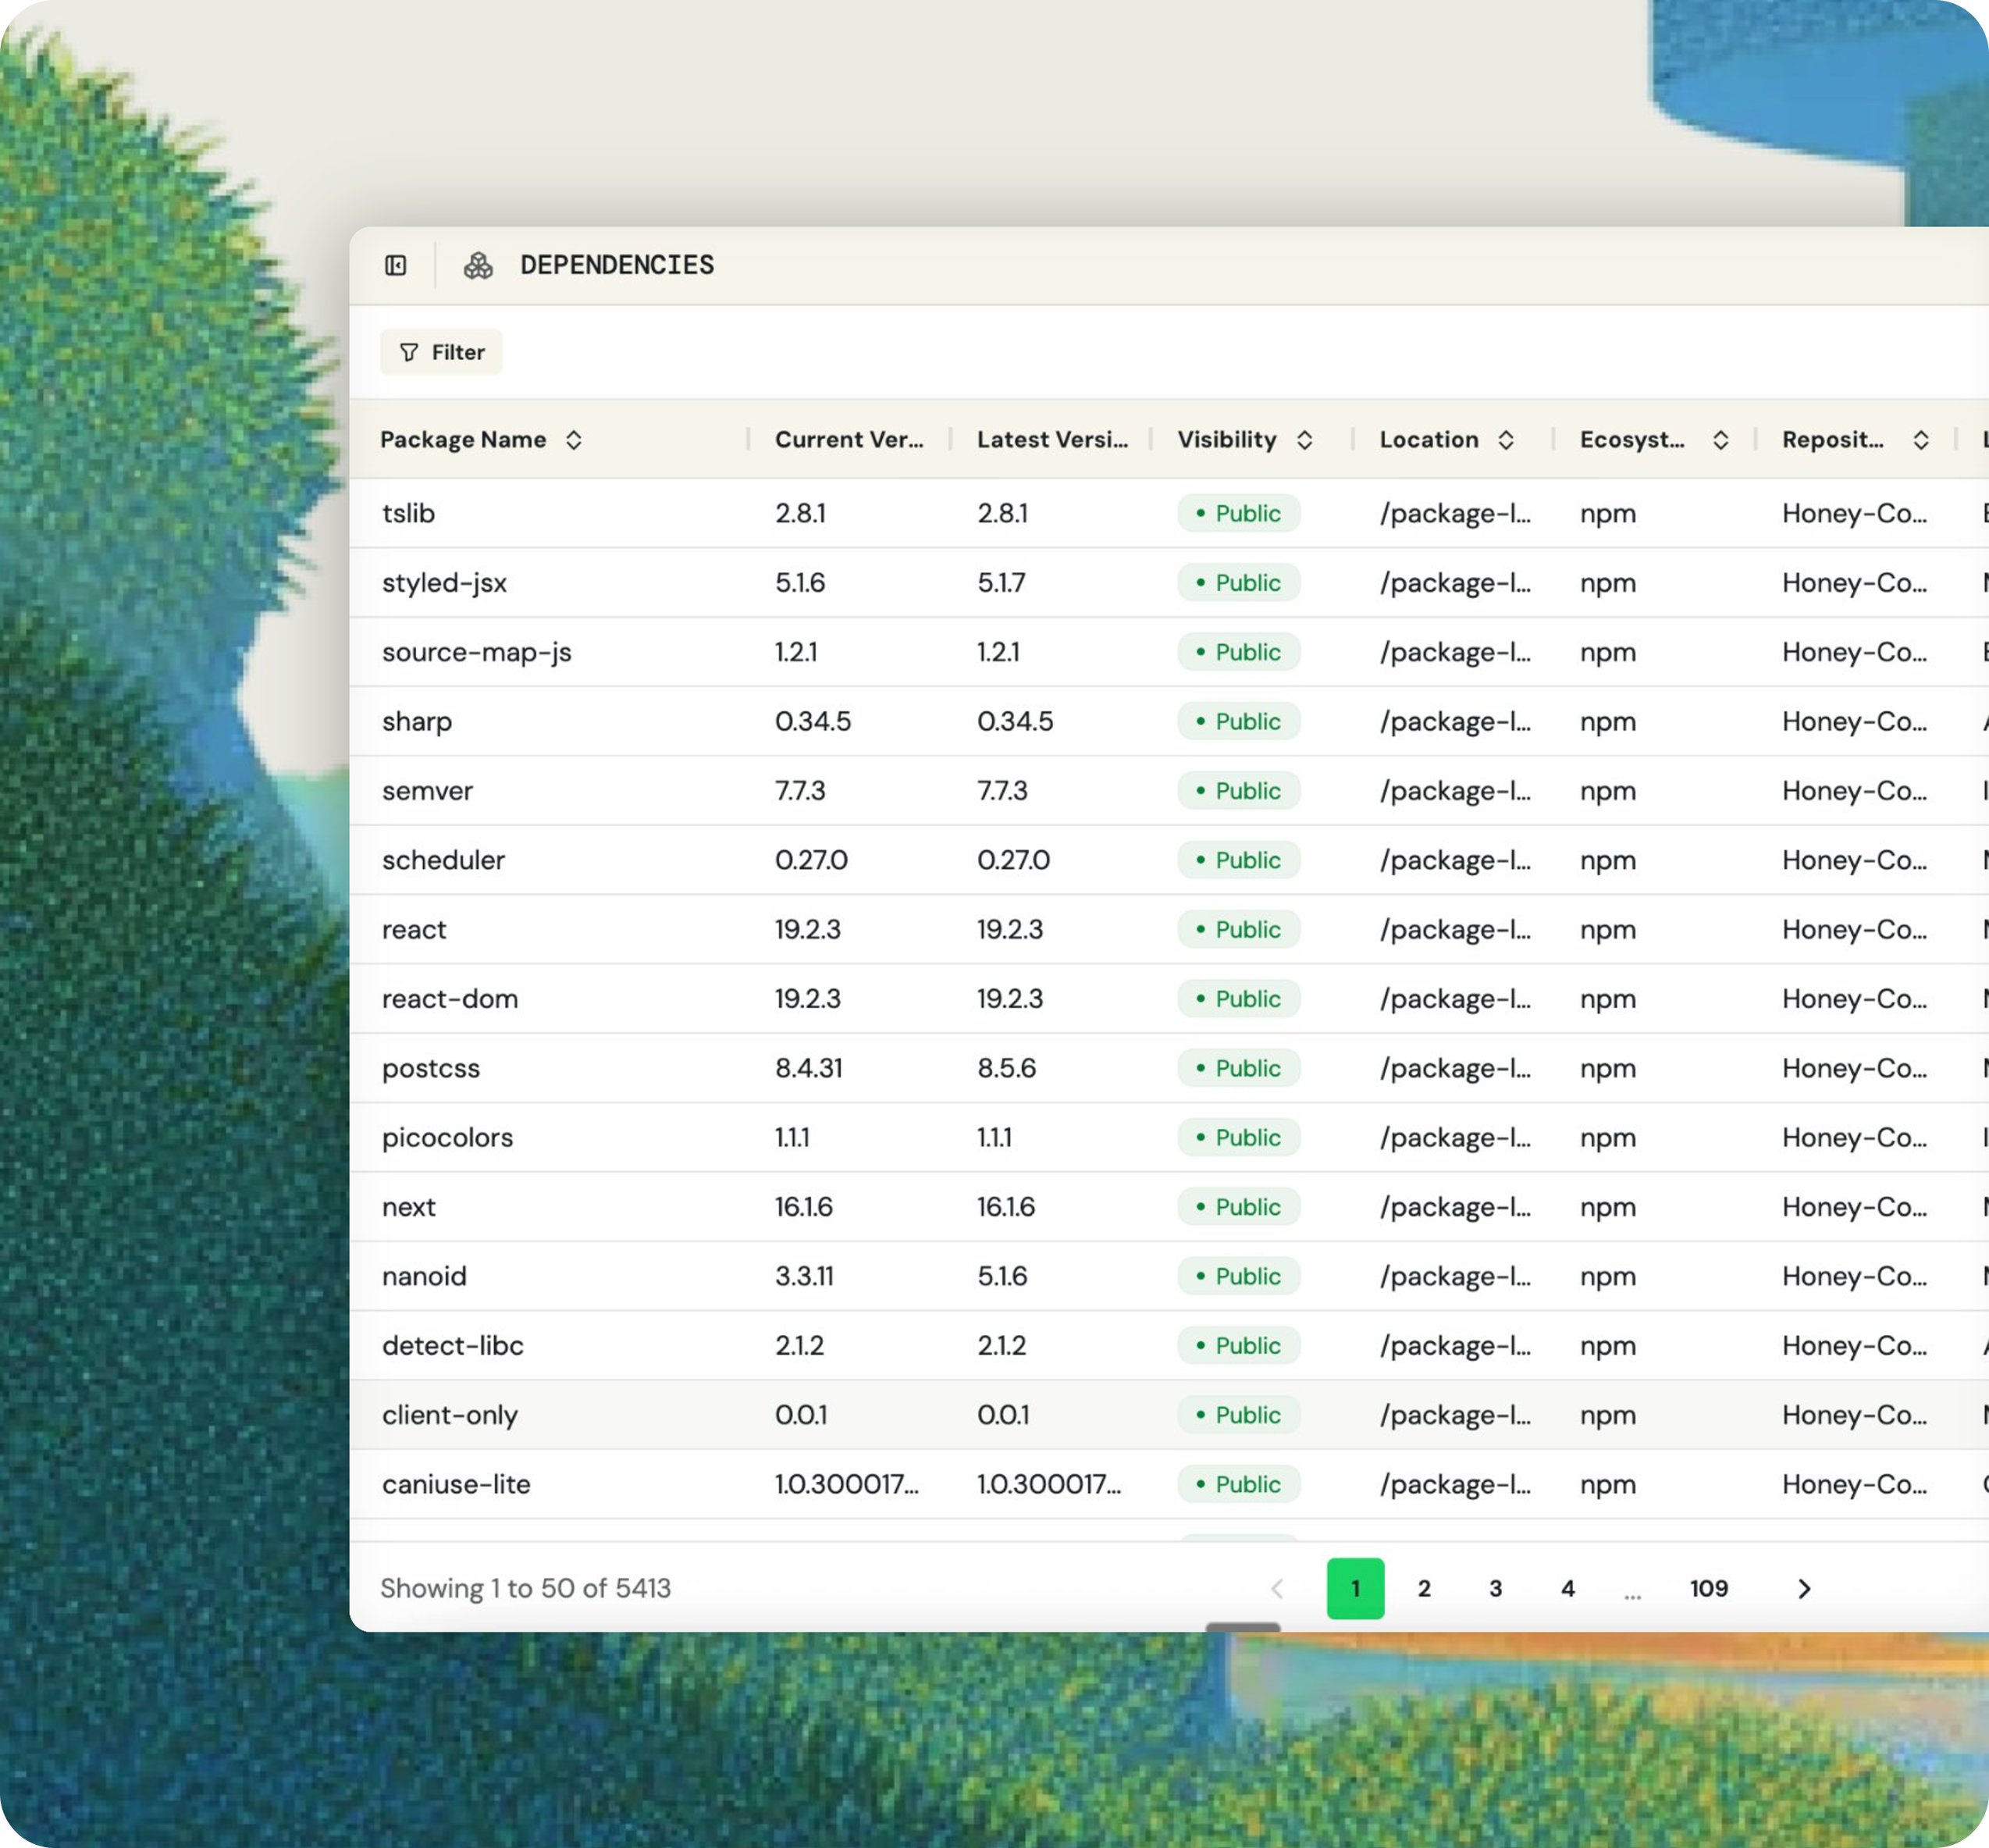This screenshot has width=1989, height=1848.
Task: Click the Latest Version column header
Action: 1051,440
